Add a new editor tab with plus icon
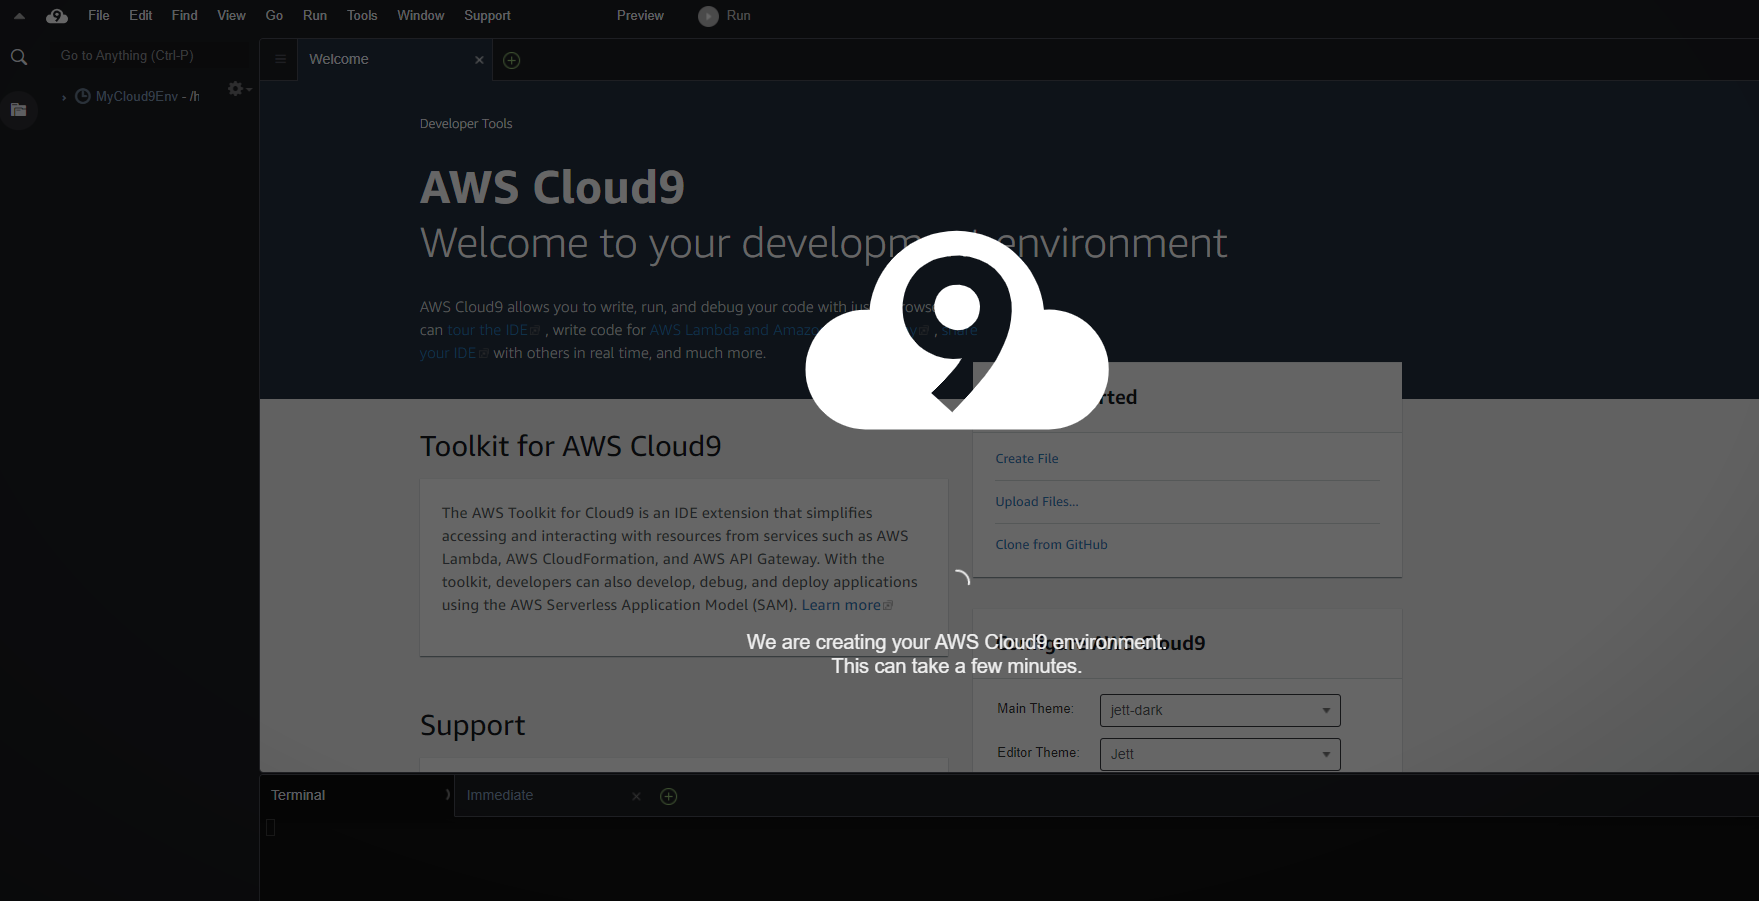 click(x=512, y=61)
